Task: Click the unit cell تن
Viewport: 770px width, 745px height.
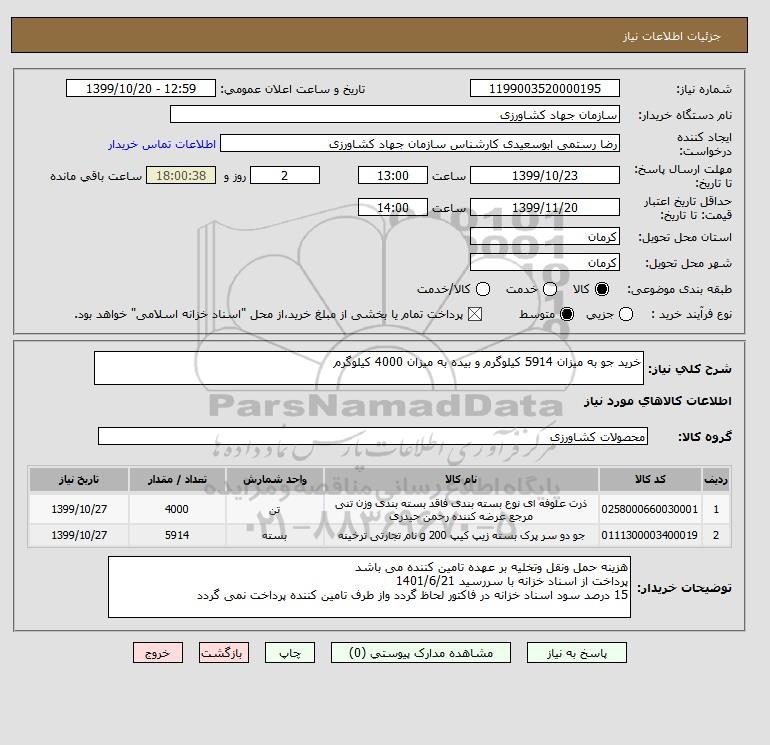Action: [x=275, y=509]
